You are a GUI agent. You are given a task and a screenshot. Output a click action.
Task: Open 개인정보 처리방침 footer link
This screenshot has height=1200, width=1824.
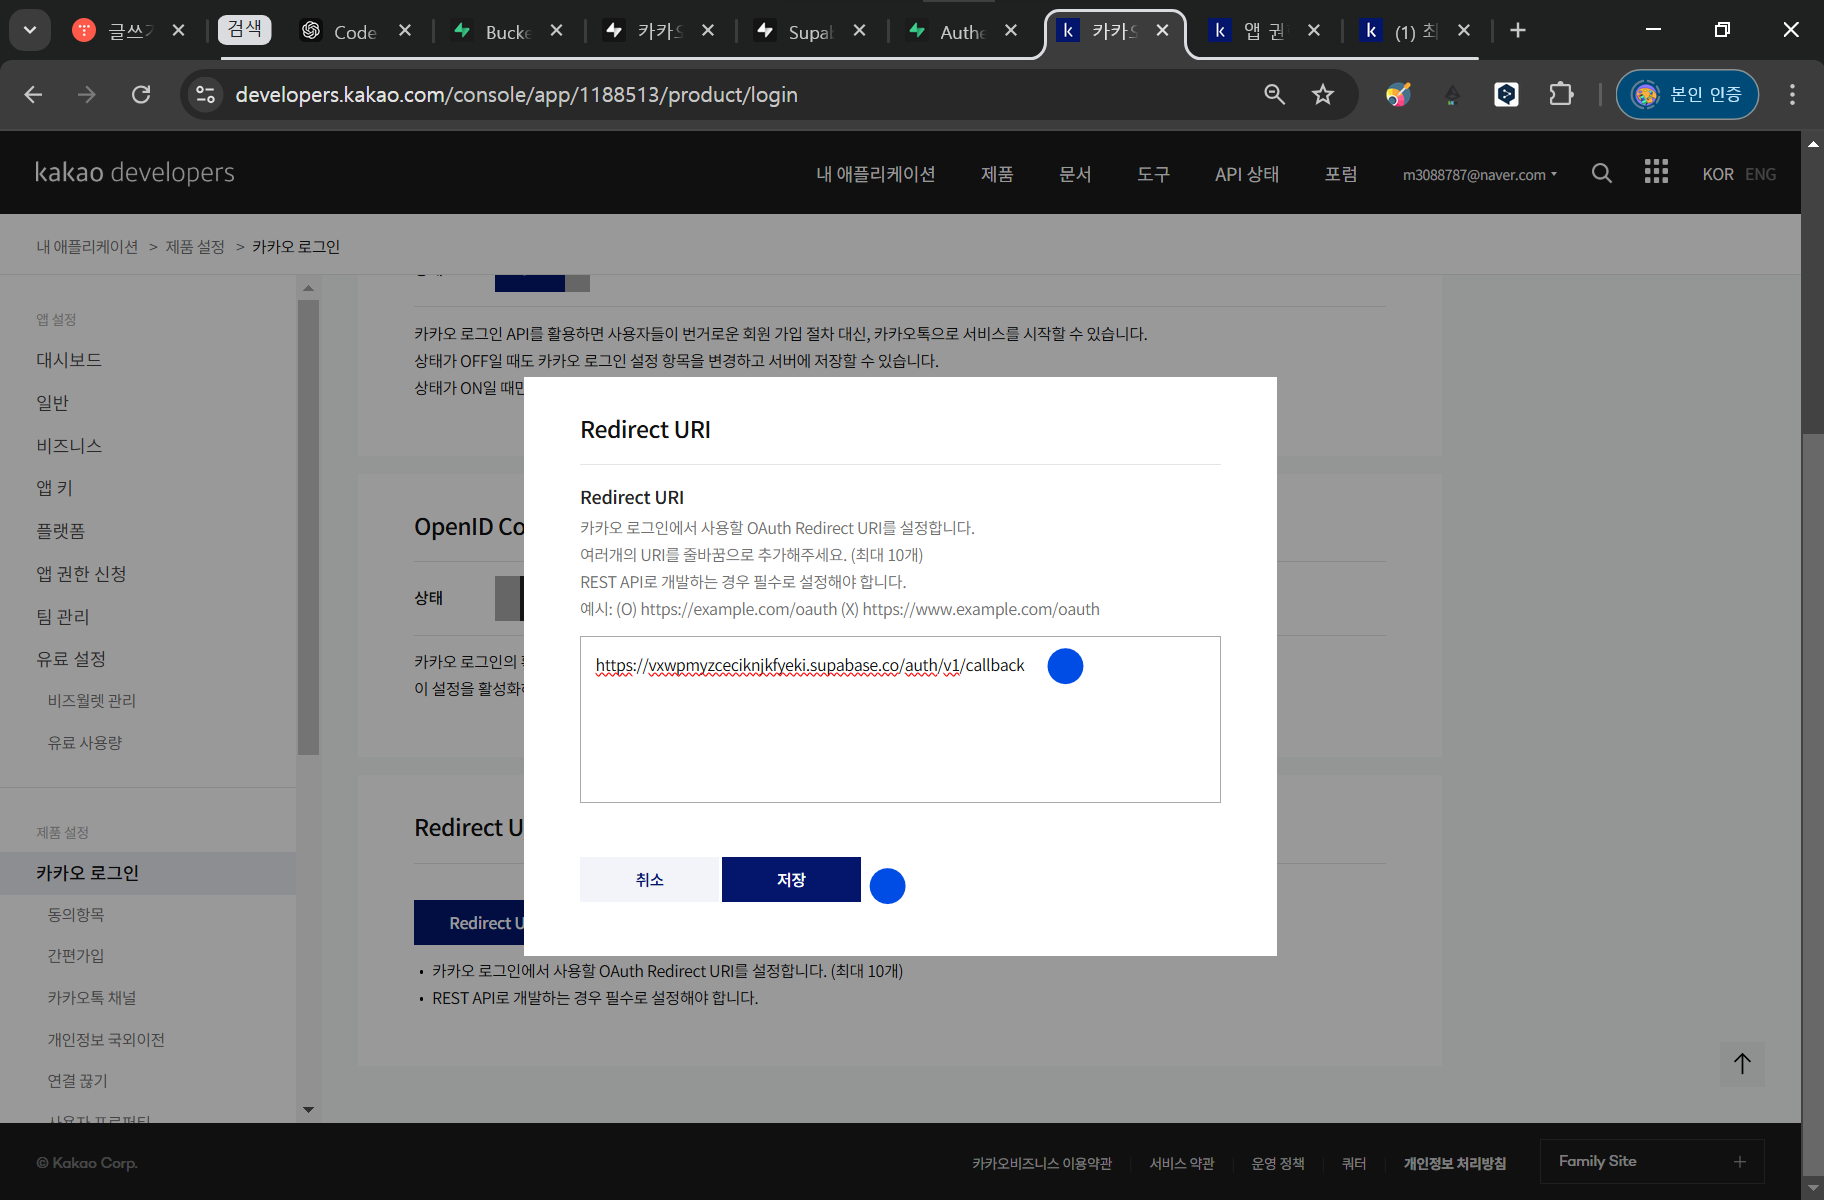coord(1455,1163)
